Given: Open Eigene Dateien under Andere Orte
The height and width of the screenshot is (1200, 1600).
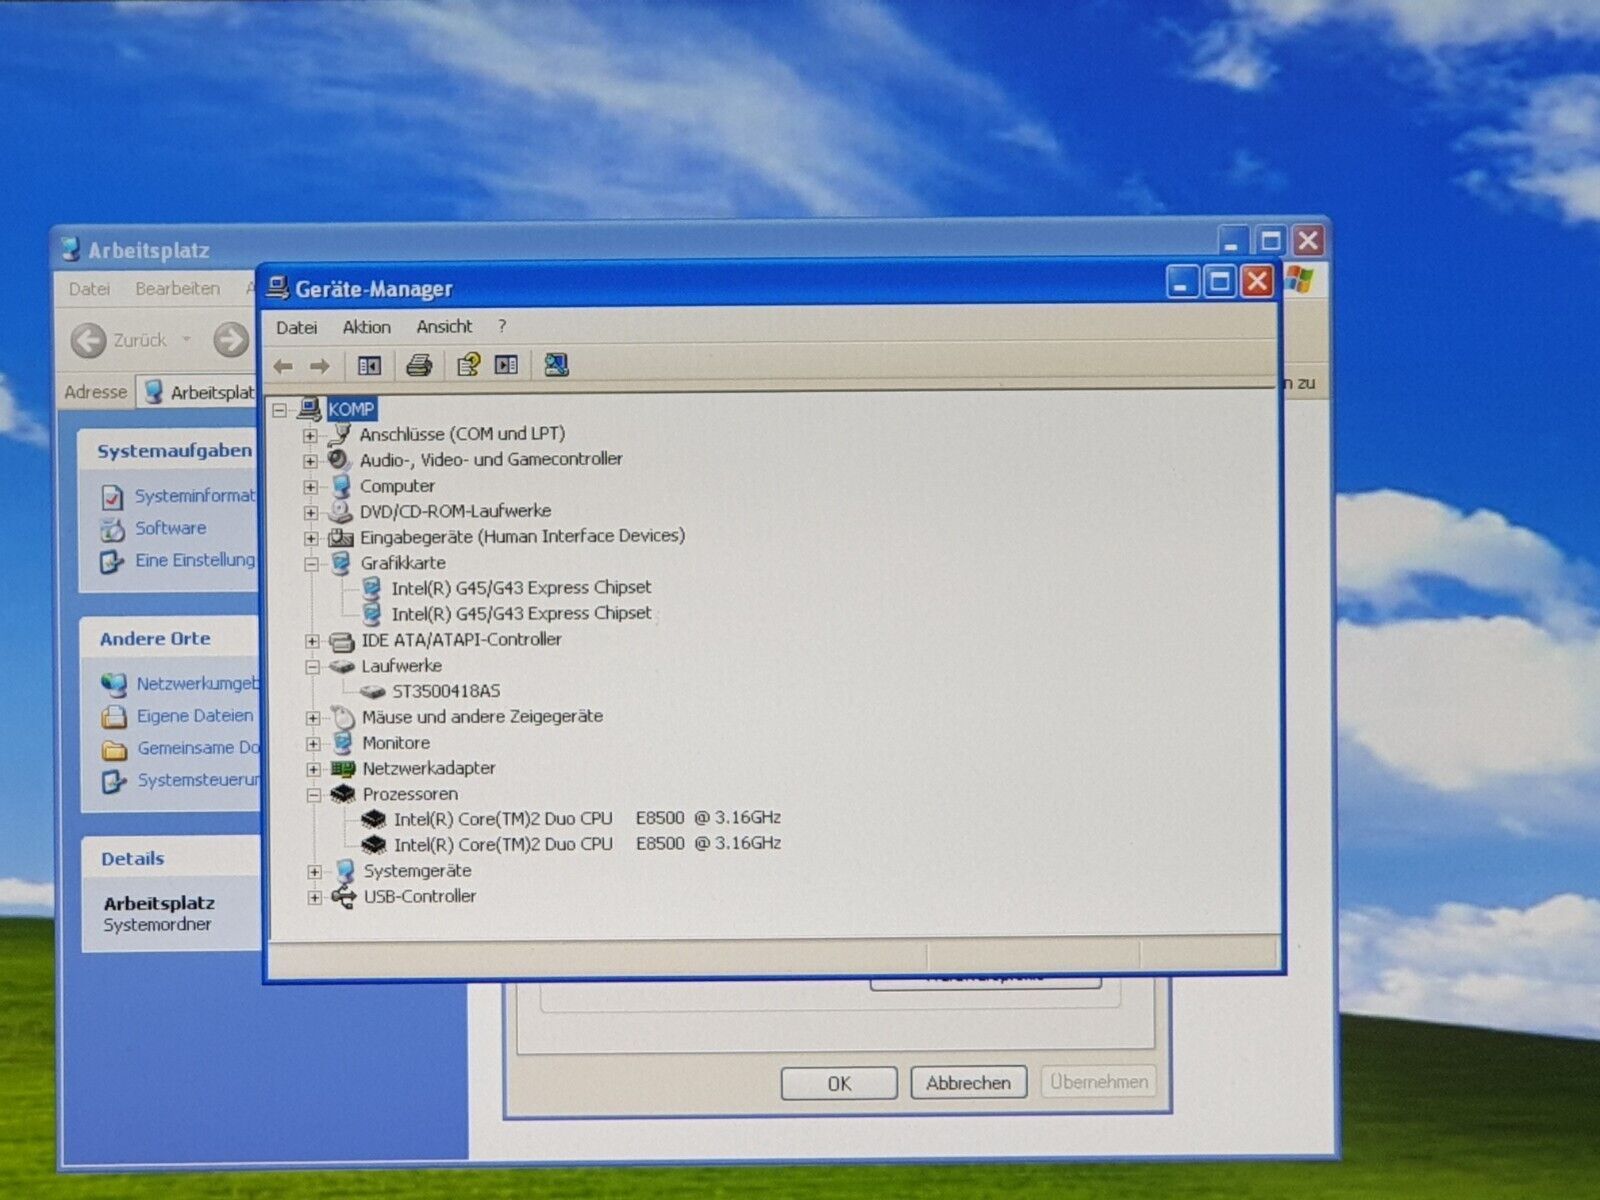Looking at the screenshot, I should coord(194,716).
